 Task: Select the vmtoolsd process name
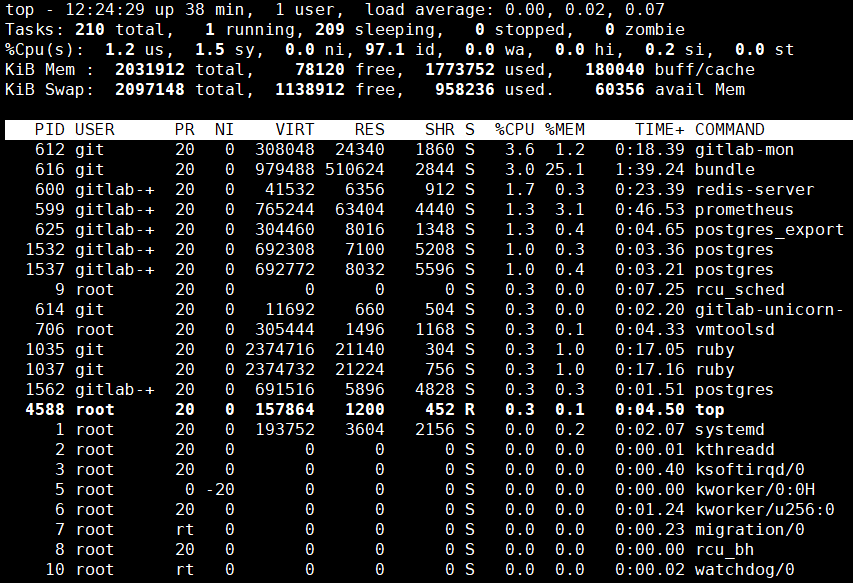[734, 330]
